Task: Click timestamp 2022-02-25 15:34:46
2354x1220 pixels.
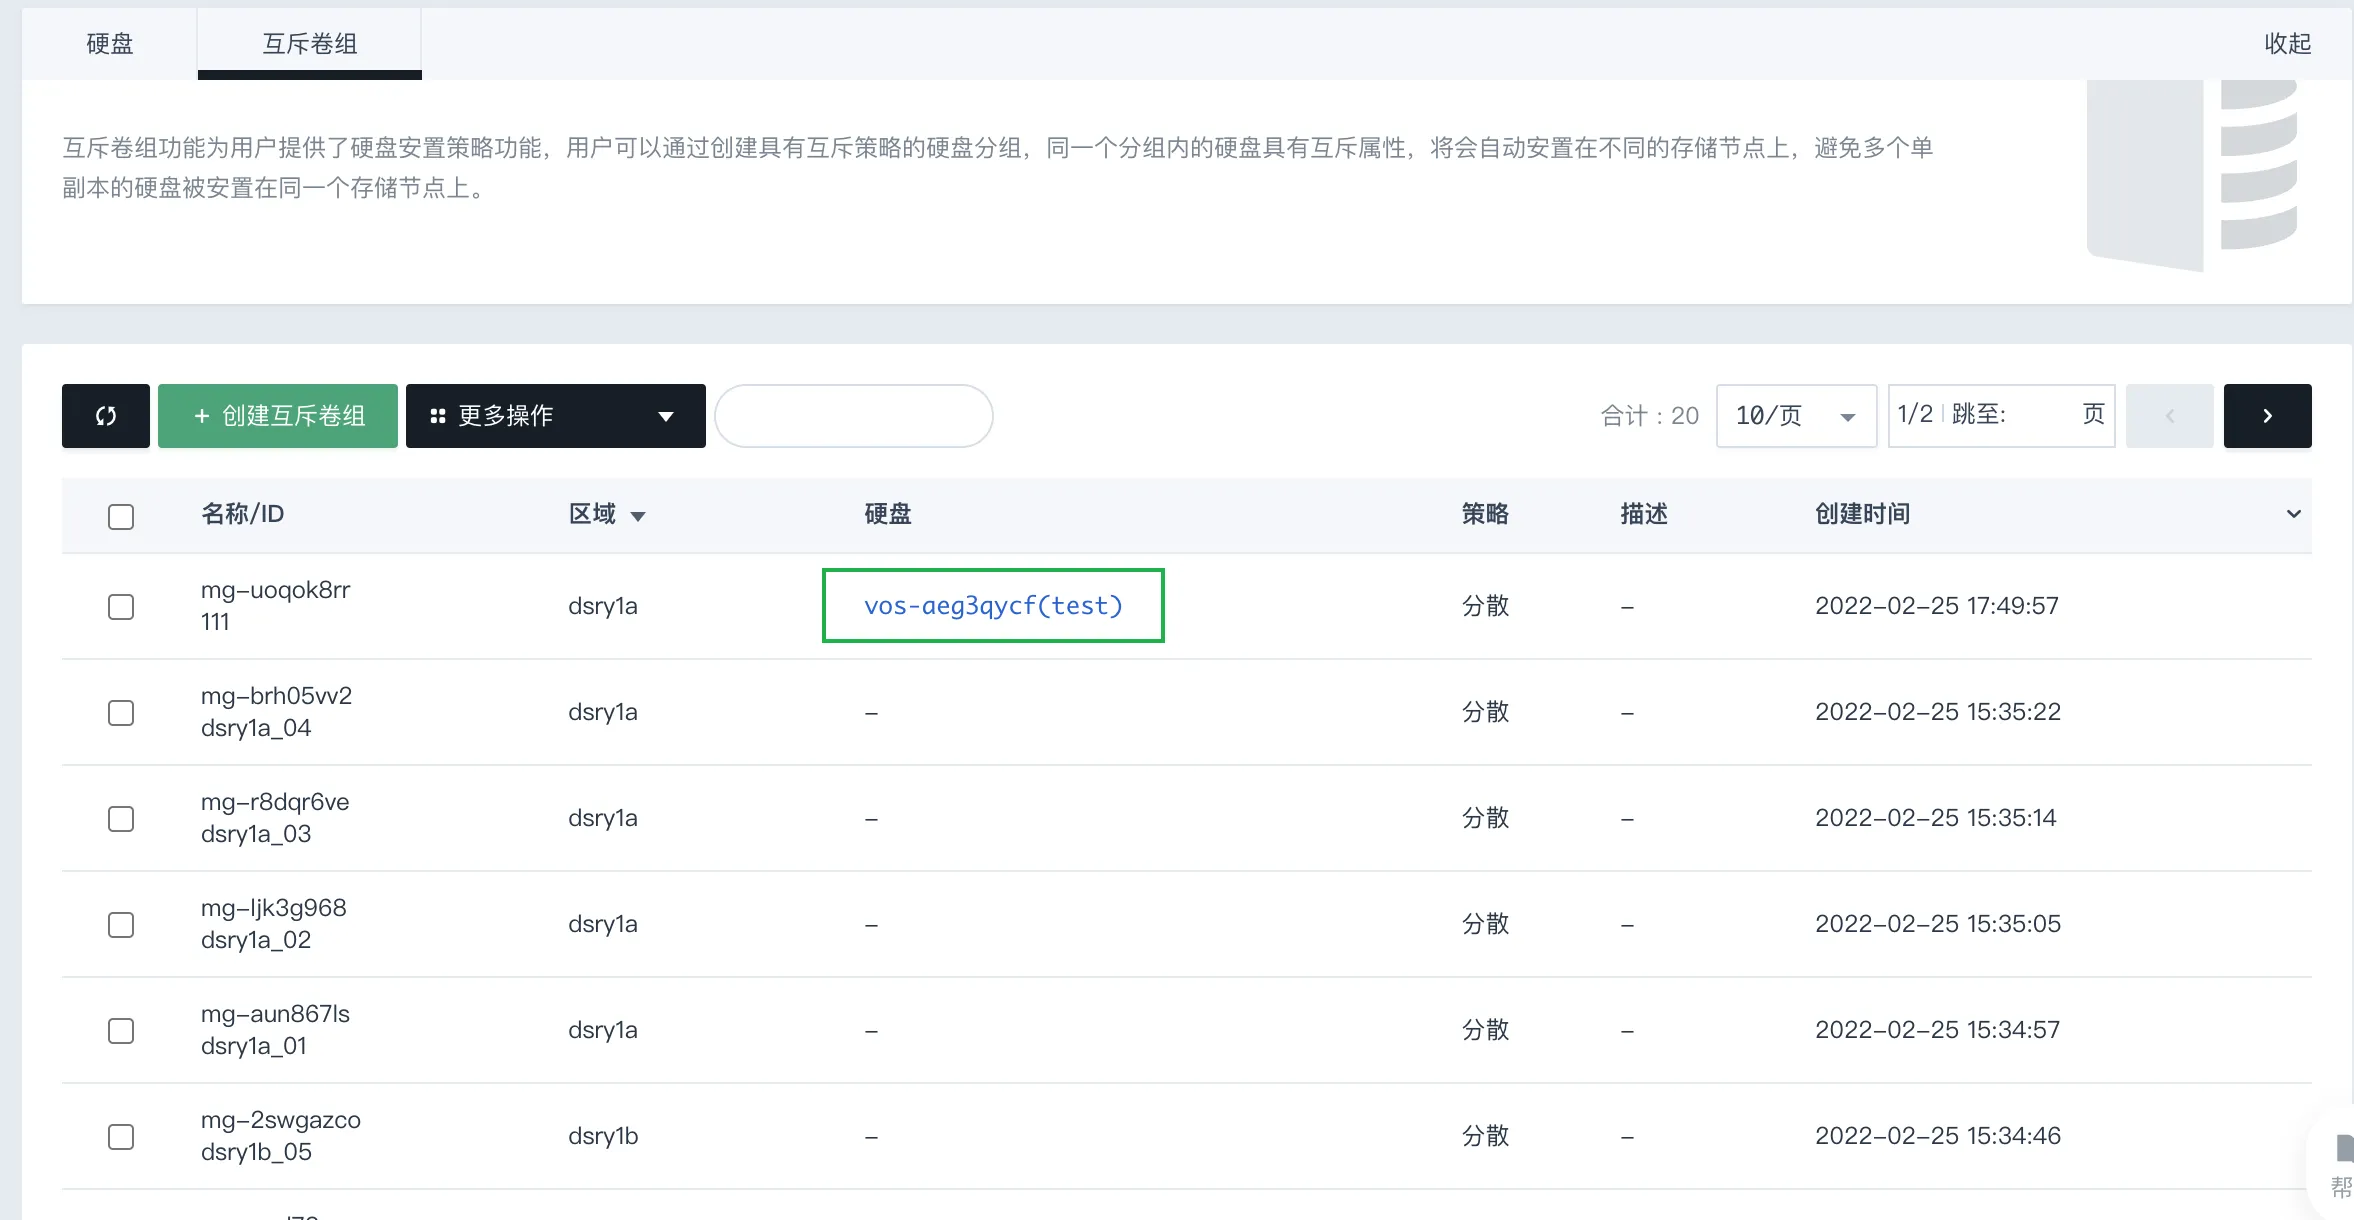Action: (1938, 1136)
